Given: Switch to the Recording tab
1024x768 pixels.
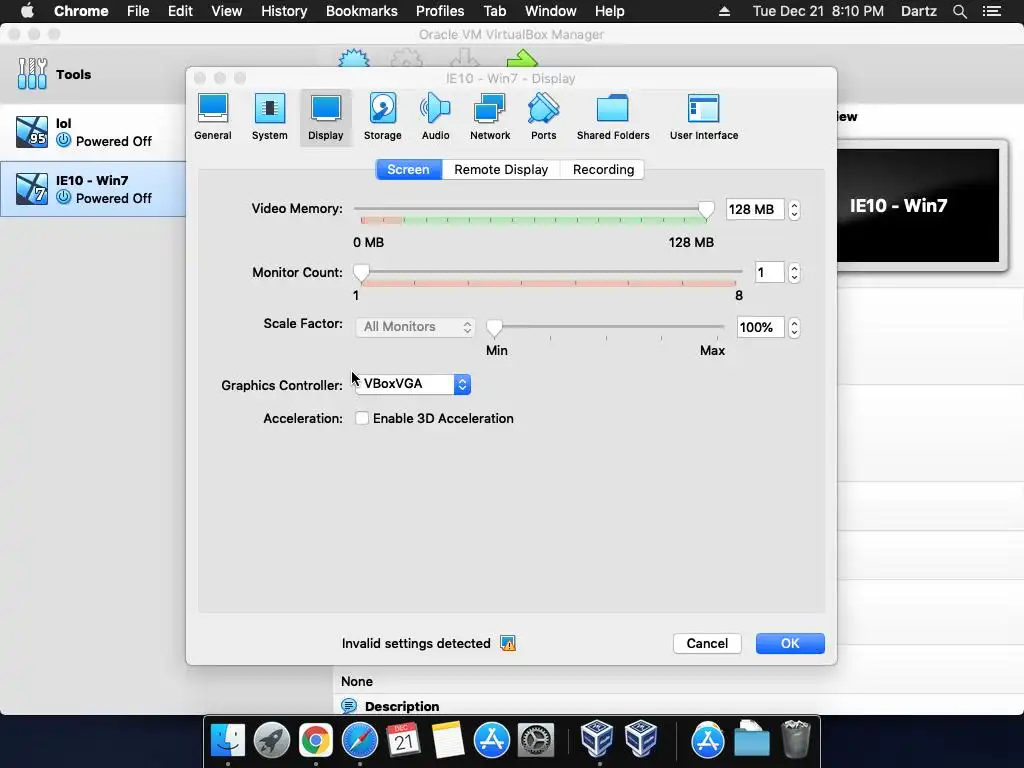Looking at the screenshot, I should coord(603,169).
